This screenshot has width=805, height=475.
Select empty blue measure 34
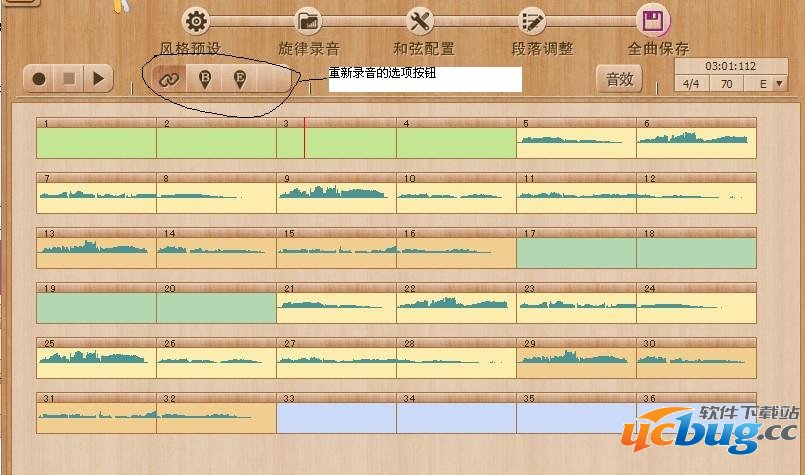tap(456, 417)
